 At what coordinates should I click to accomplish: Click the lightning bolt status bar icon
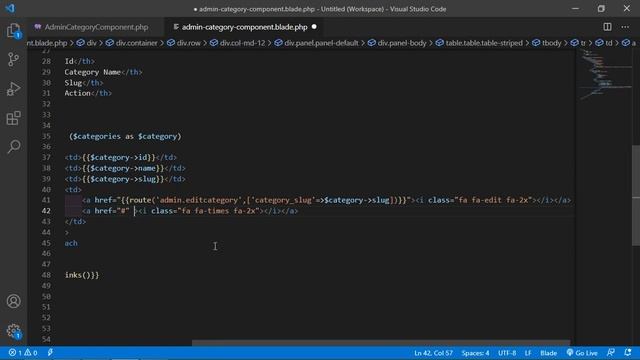click(50, 353)
